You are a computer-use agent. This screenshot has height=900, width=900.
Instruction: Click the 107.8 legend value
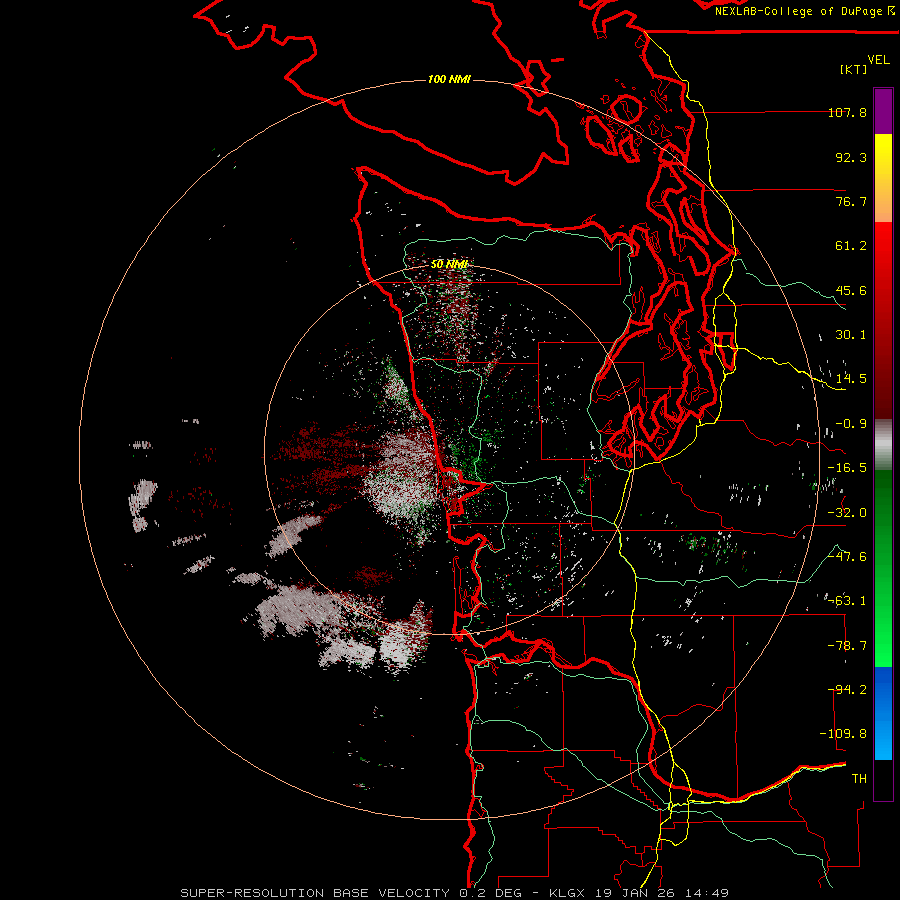pyautogui.click(x=847, y=112)
